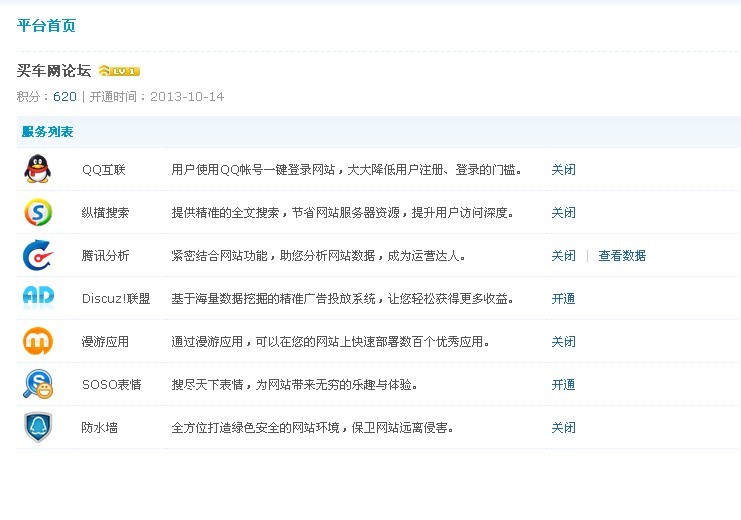Viewport: 741px width, 520px height.
Task: Click the 积分 value 620
Action: tap(65, 97)
